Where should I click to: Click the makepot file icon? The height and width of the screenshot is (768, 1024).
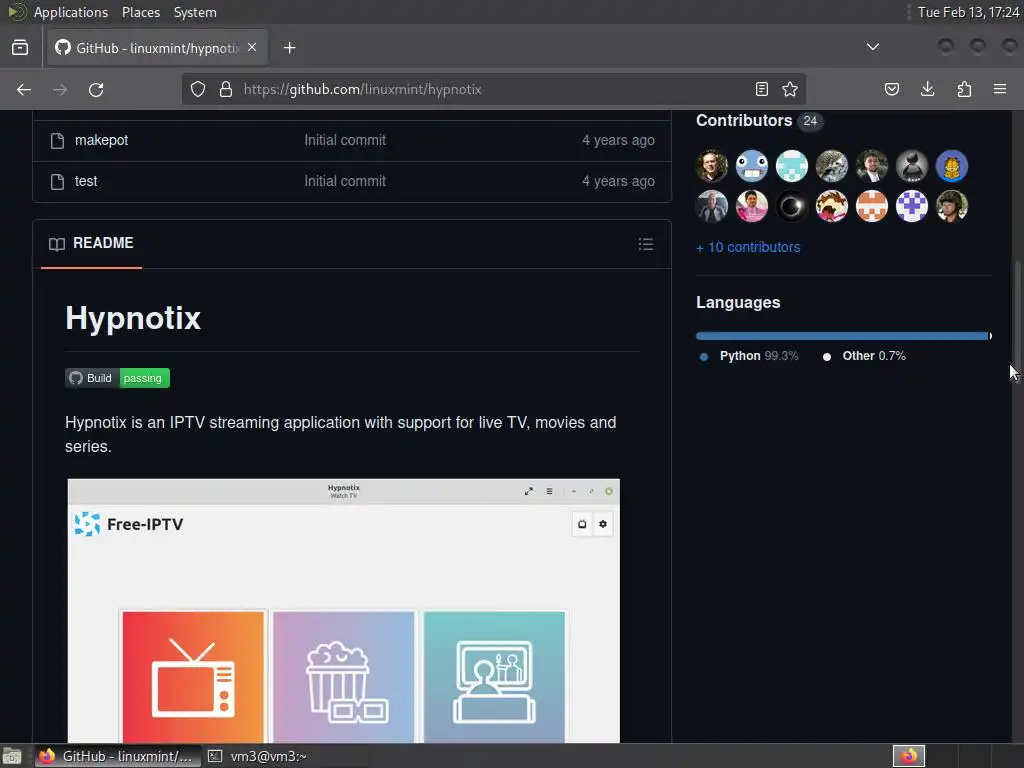click(x=57, y=140)
